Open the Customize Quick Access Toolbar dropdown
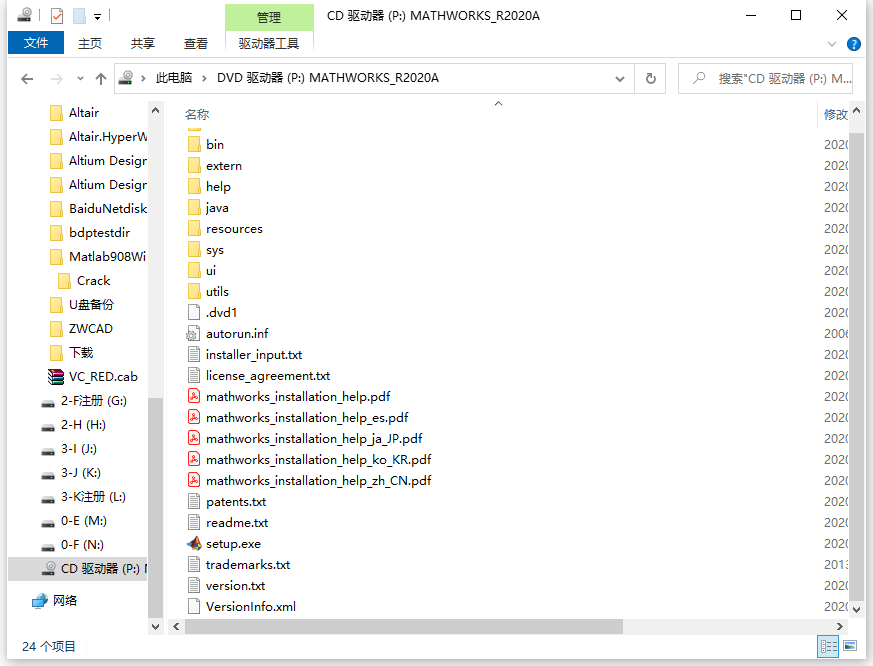The width and height of the screenshot is (873, 666). 97,17
